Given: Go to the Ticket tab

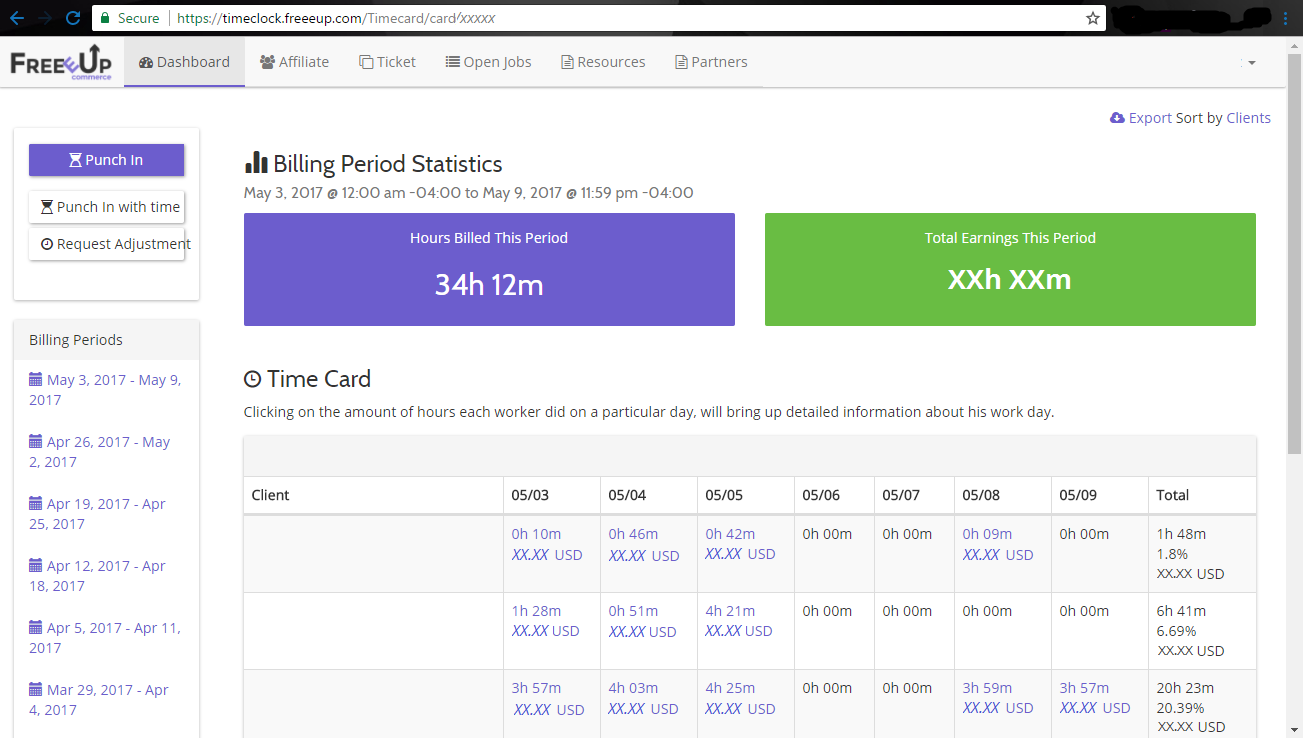Looking at the screenshot, I should (387, 62).
